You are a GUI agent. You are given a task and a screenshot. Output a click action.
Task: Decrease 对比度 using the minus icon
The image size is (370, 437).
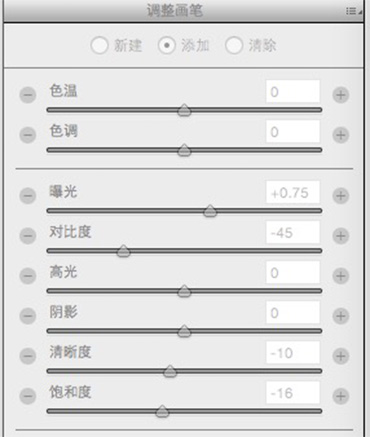click(x=28, y=236)
